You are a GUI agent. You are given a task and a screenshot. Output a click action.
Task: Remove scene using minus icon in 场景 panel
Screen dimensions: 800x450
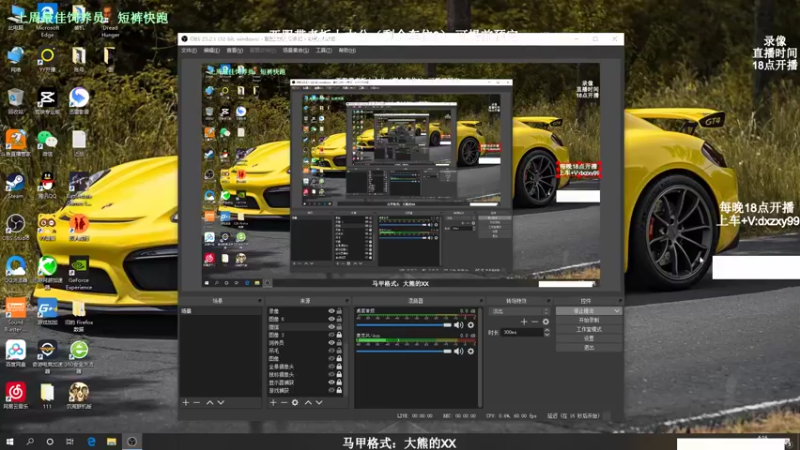[x=197, y=403]
